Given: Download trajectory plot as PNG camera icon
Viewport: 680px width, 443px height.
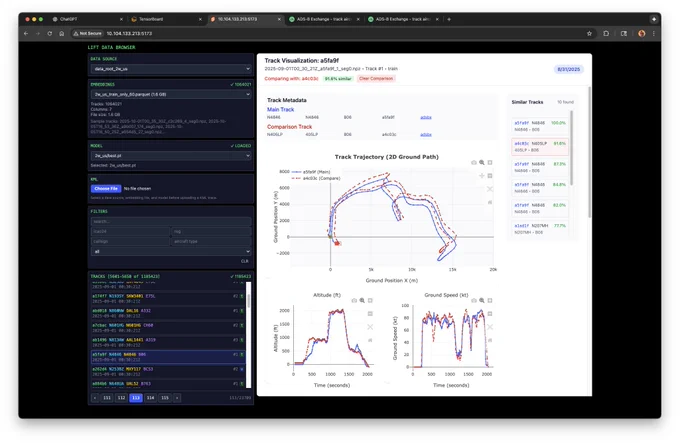Looking at the screenshot, I should [474, 163].
